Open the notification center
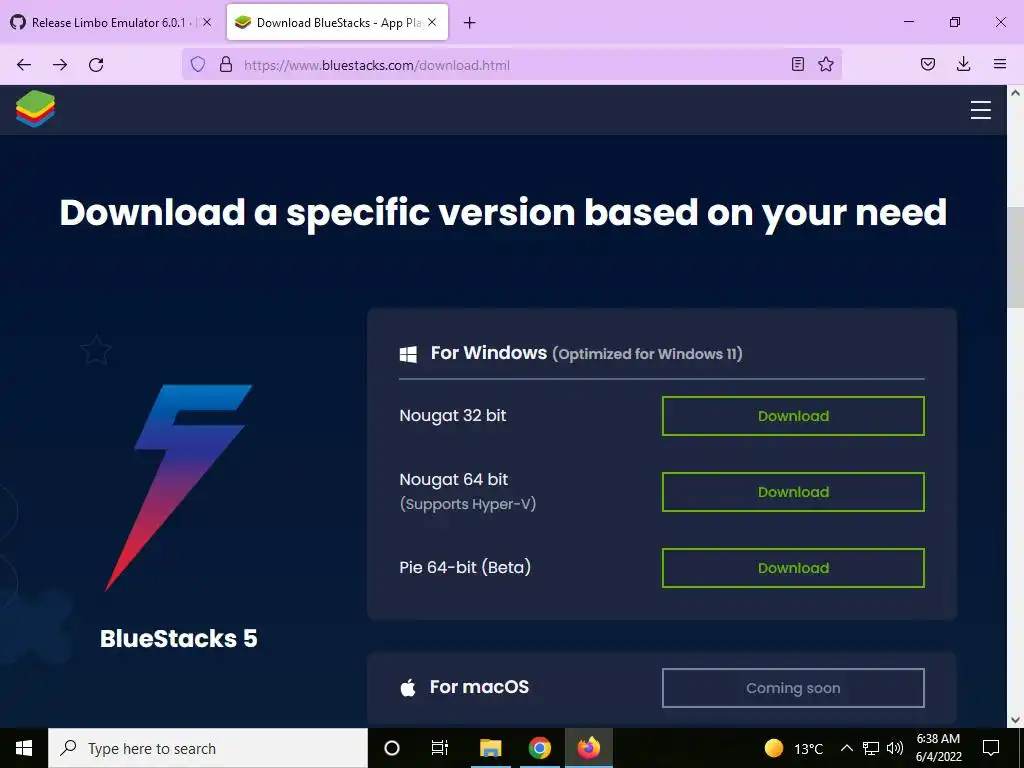 click(x=991, y=748)
